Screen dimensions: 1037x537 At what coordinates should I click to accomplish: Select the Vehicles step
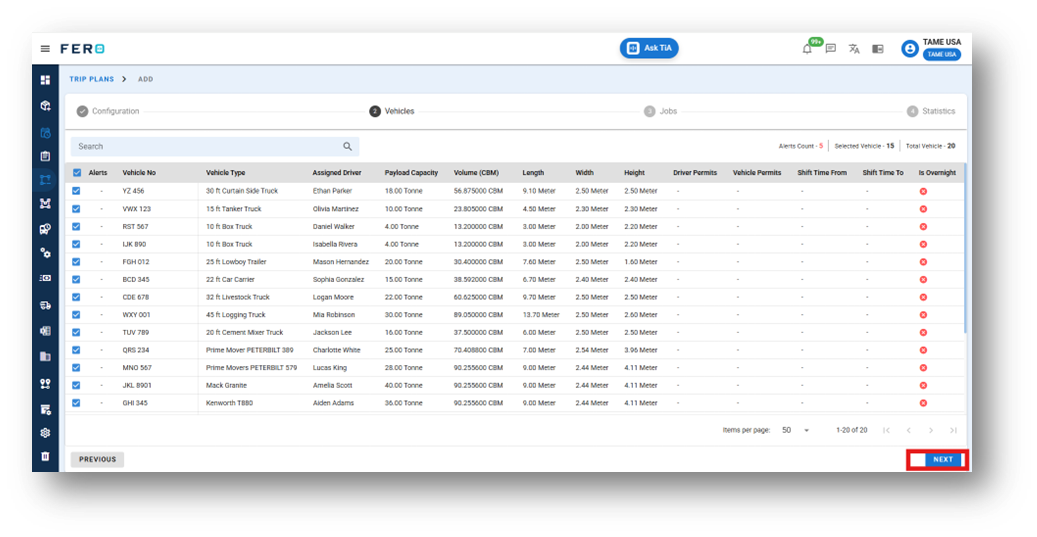pyautogui.click(x=392, y=111)
